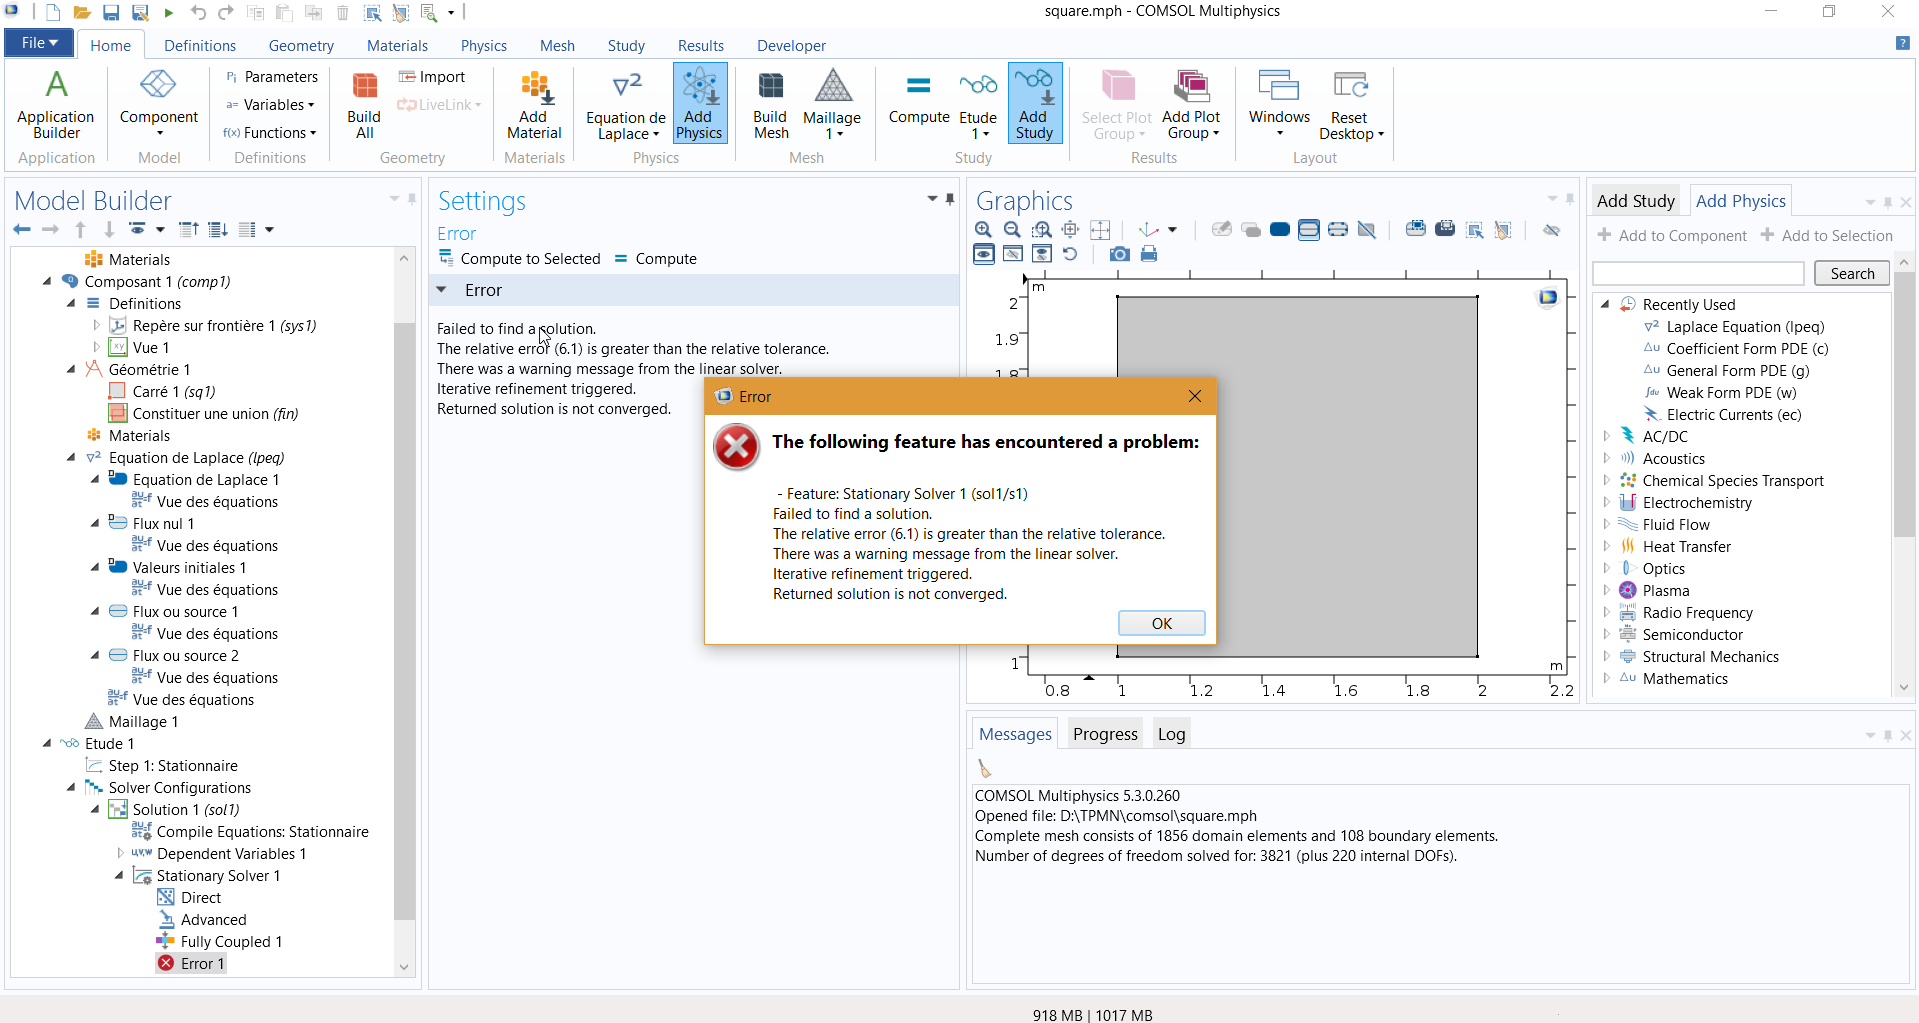1919x1023 pixels.
Task: Click the Search button in Add Physics
Action: 1851,274
